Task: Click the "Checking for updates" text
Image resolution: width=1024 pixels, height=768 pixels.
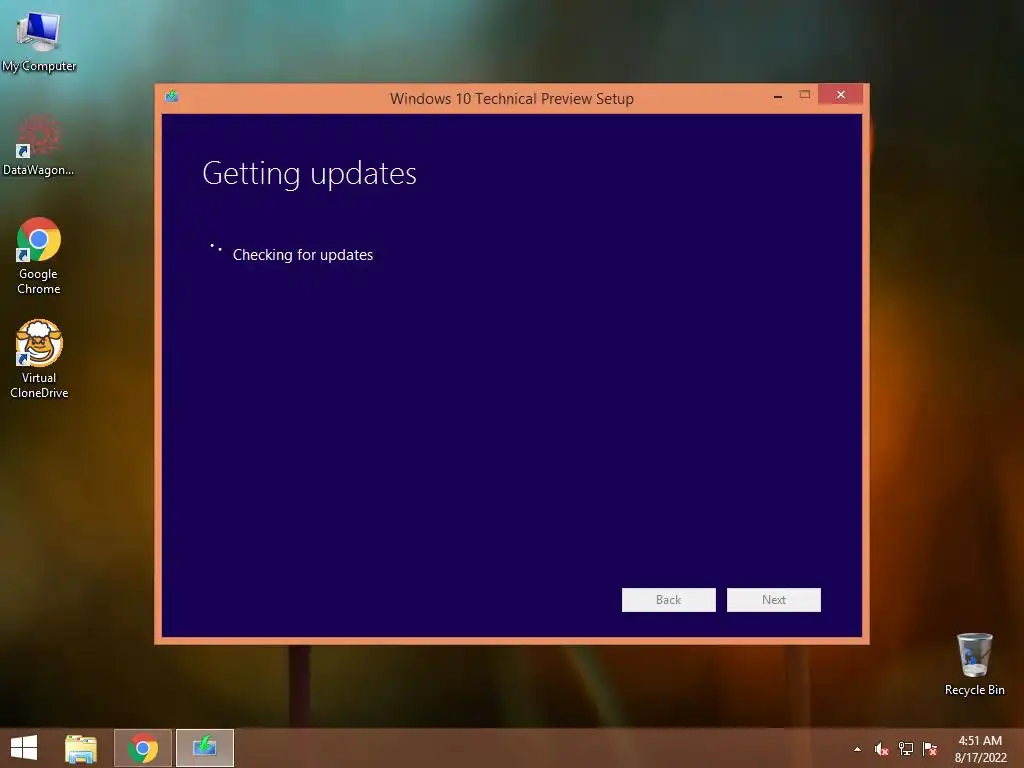Action: point(303,255)
